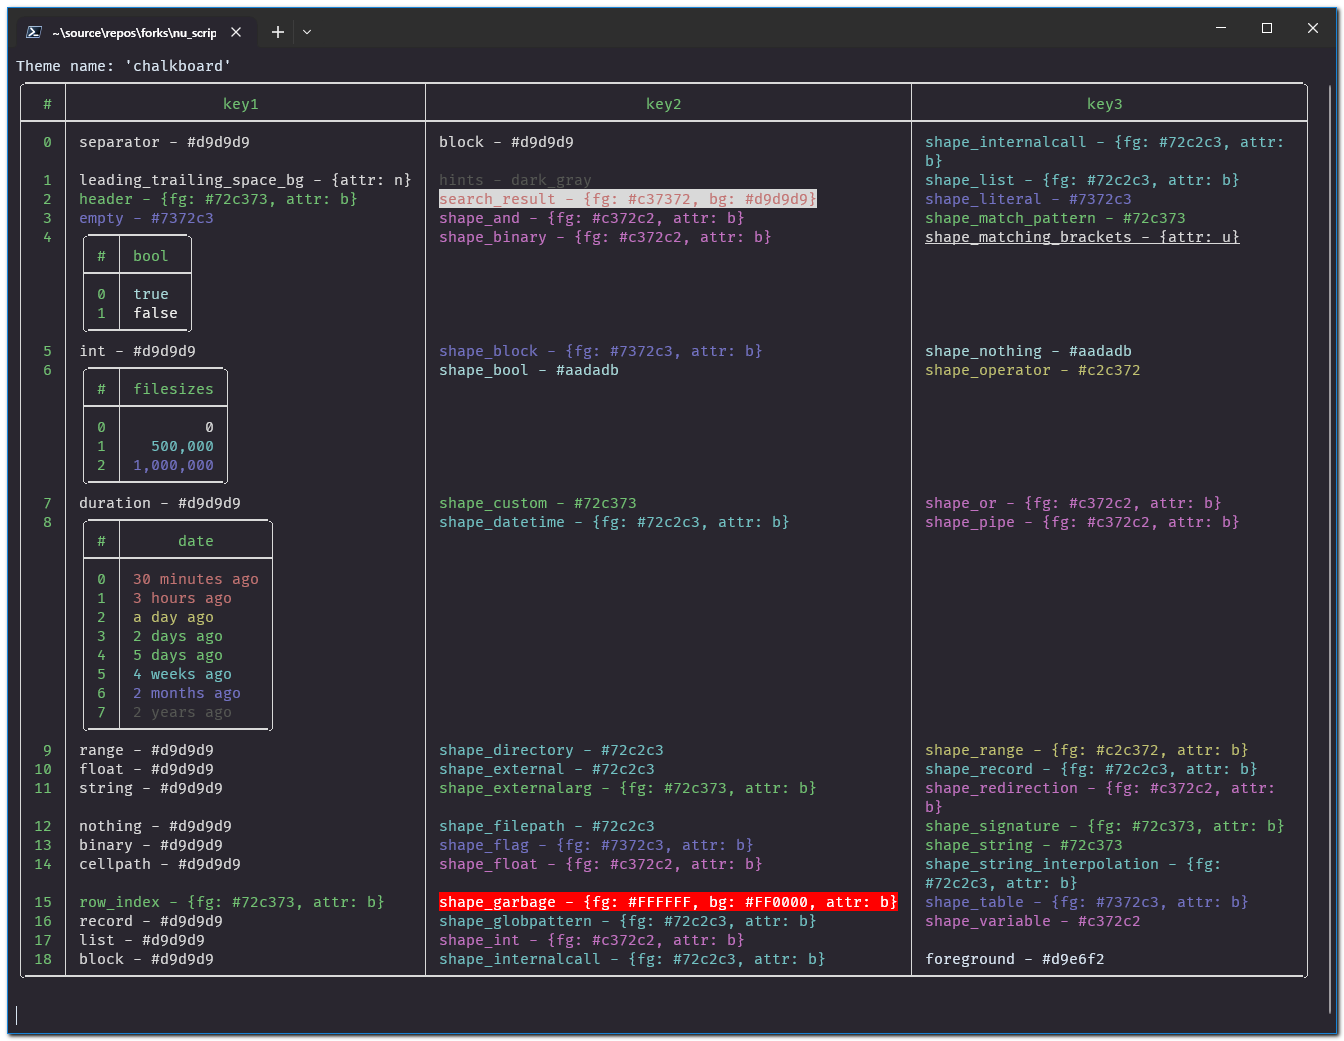Click the underlined shape_matching_brackets entry
This screenshot has height=1041, width=1344.
[1083, 237]
